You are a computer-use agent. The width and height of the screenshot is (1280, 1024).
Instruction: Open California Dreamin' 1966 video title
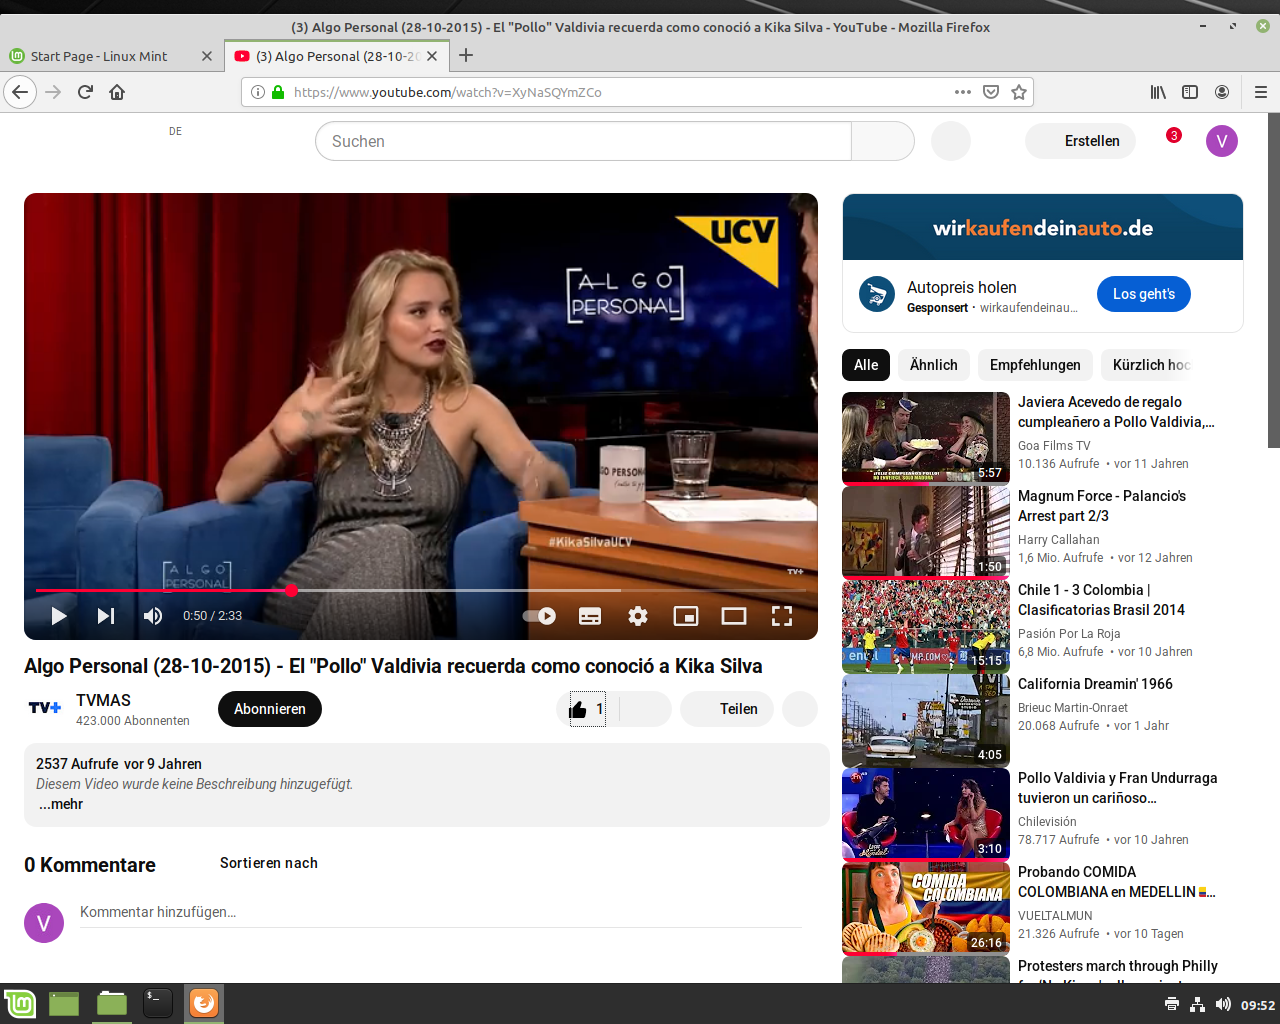click(1095, 684)
